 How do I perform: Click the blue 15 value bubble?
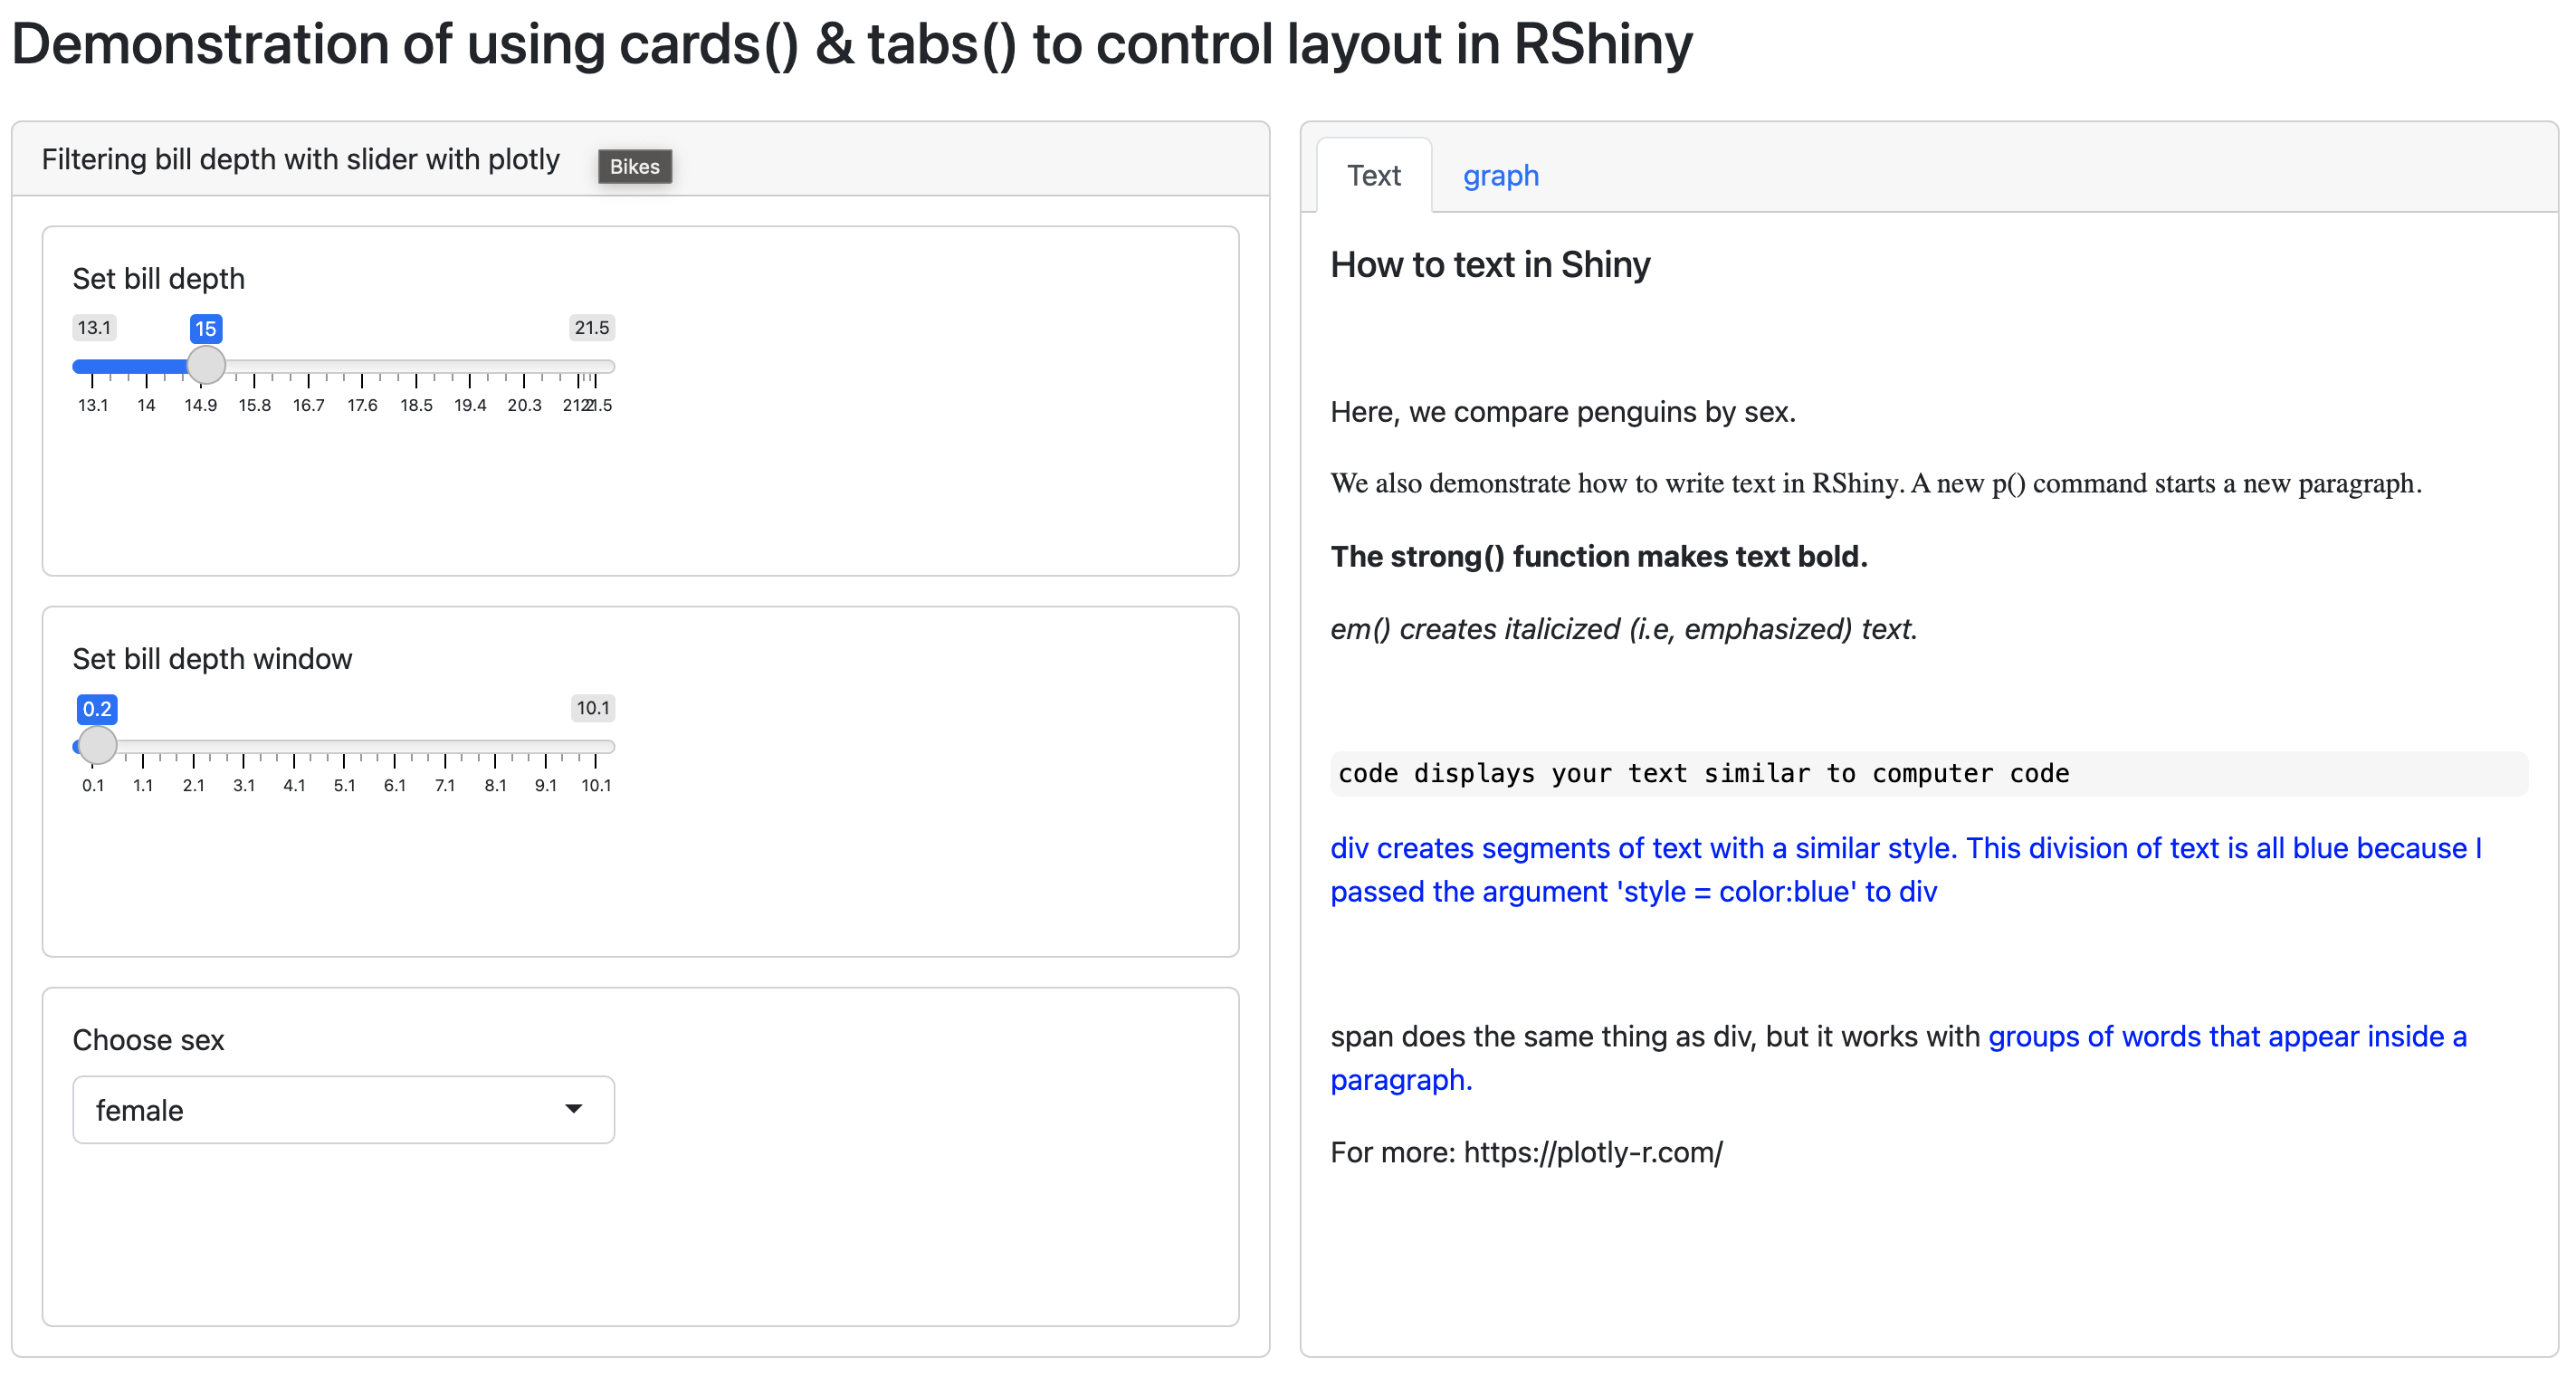pyautogui.click(x=206, y=328)
